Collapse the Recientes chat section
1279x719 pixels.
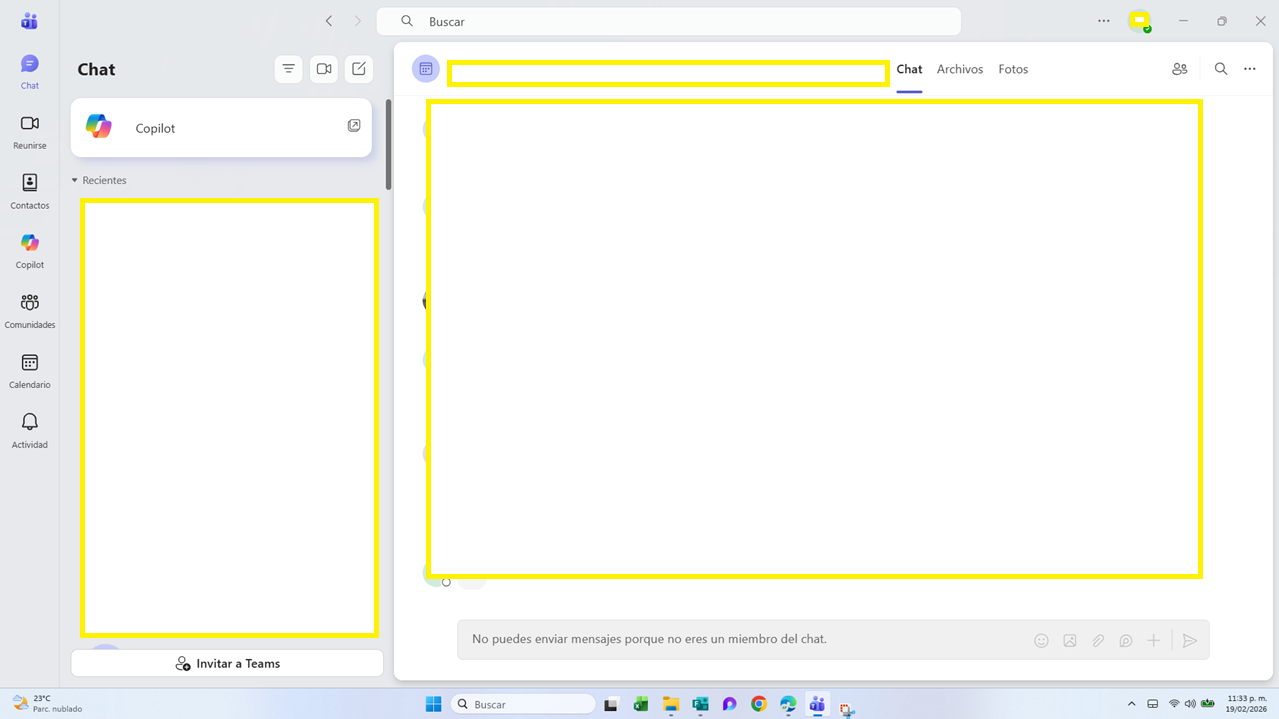[x=99, y=181]
